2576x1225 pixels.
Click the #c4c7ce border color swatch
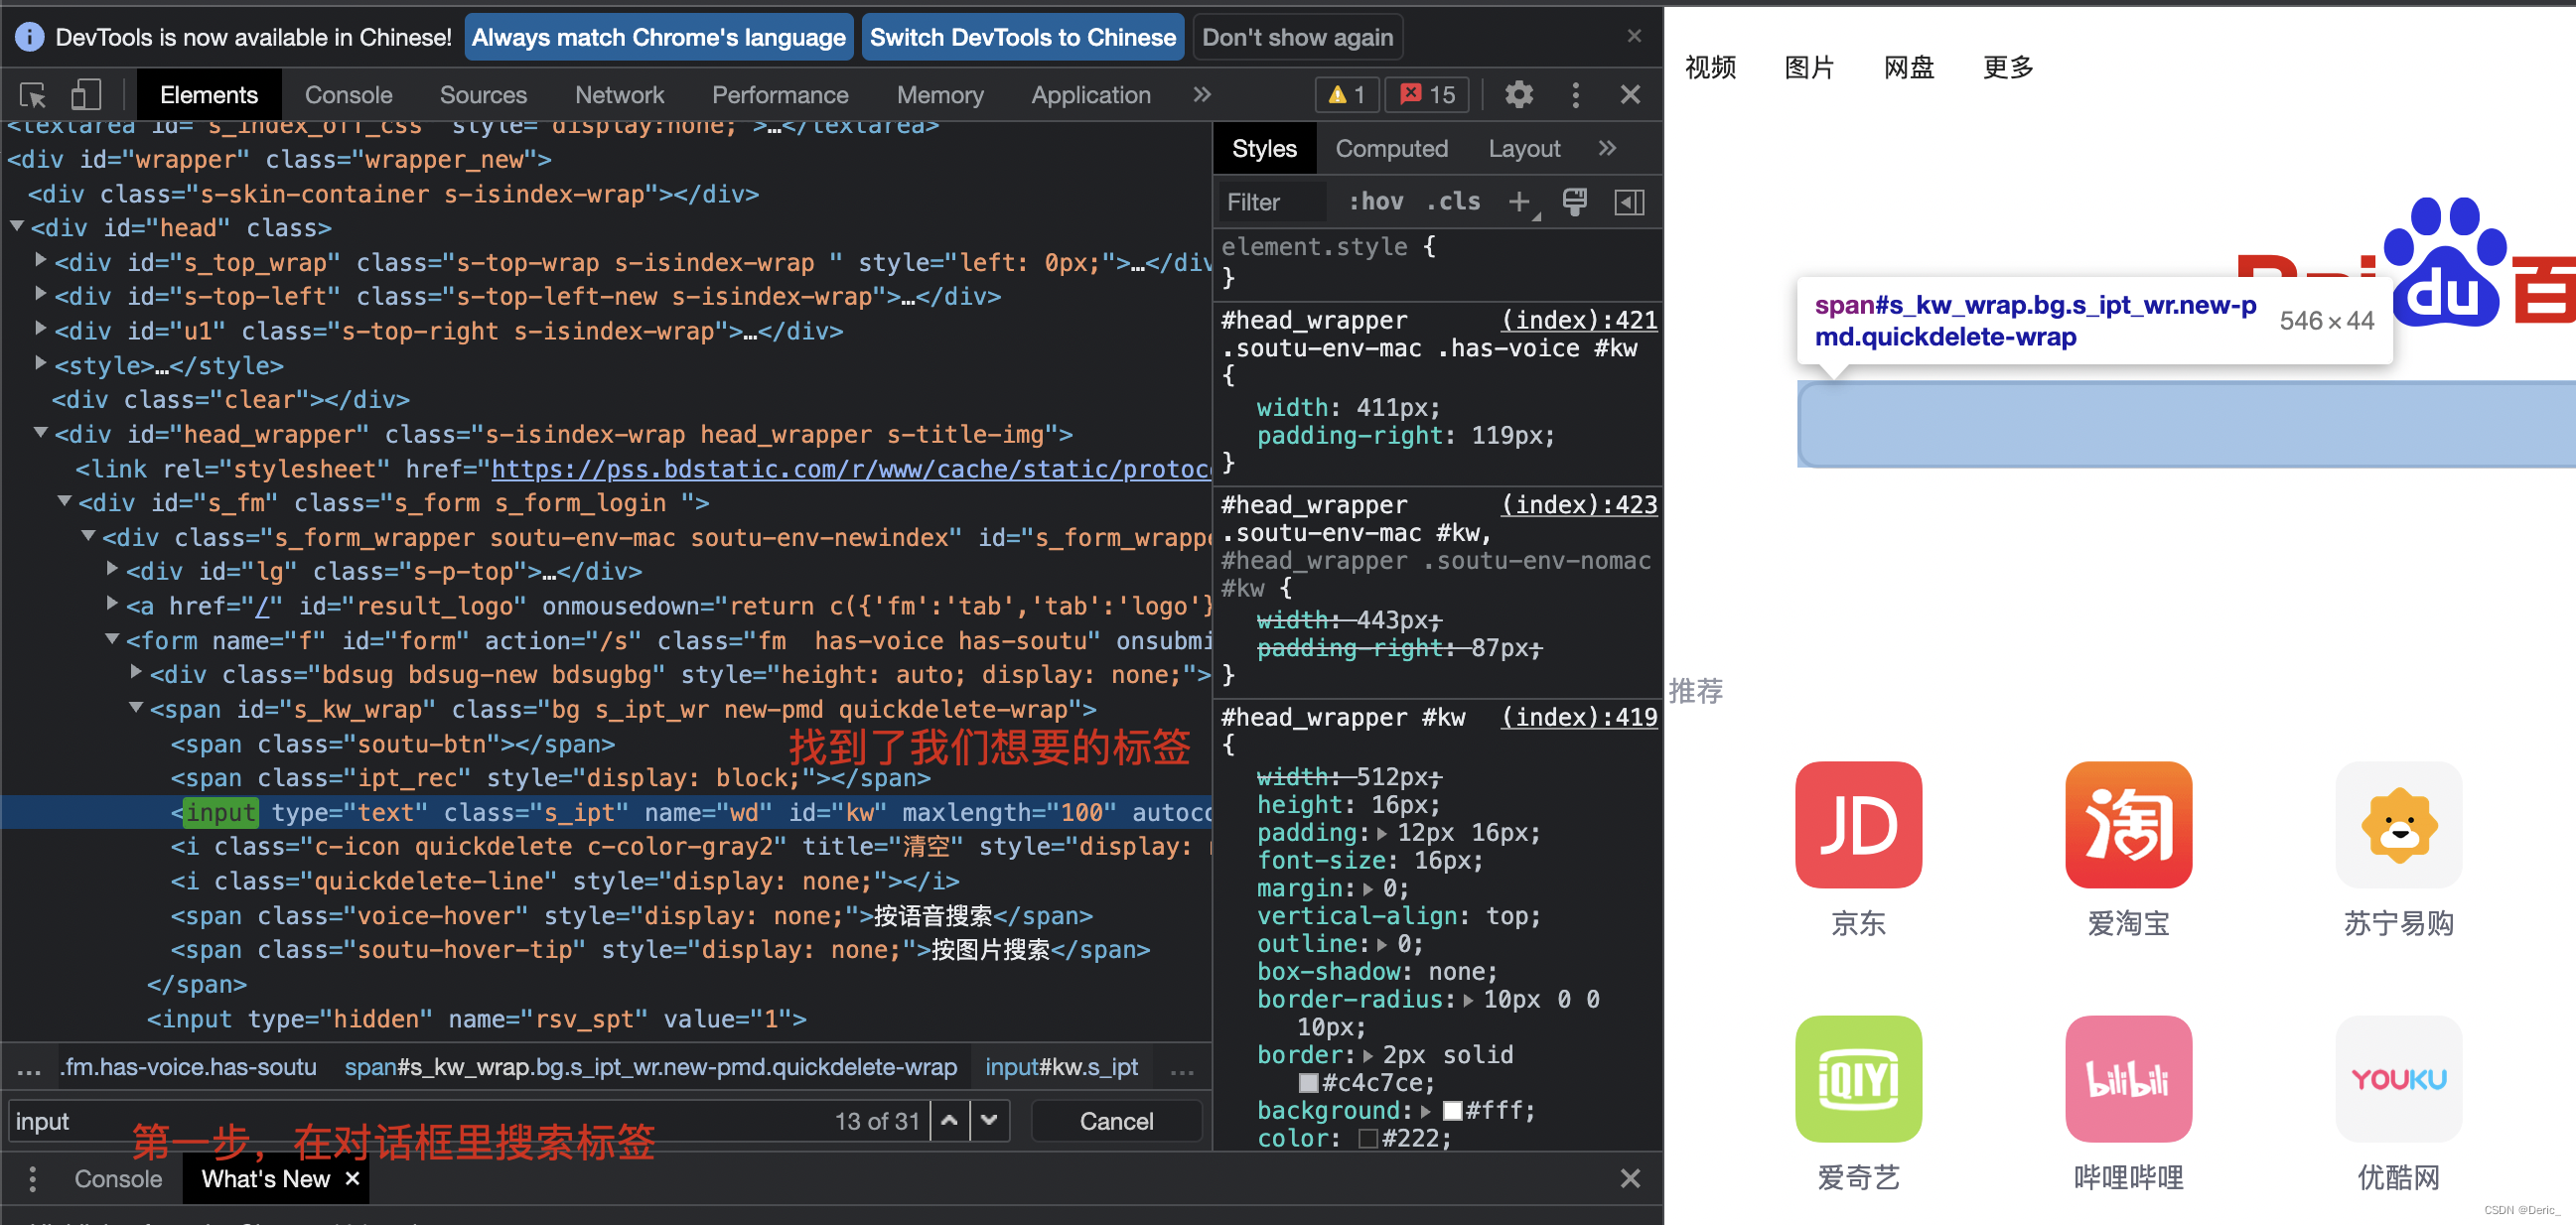tap(1308, 1083)
